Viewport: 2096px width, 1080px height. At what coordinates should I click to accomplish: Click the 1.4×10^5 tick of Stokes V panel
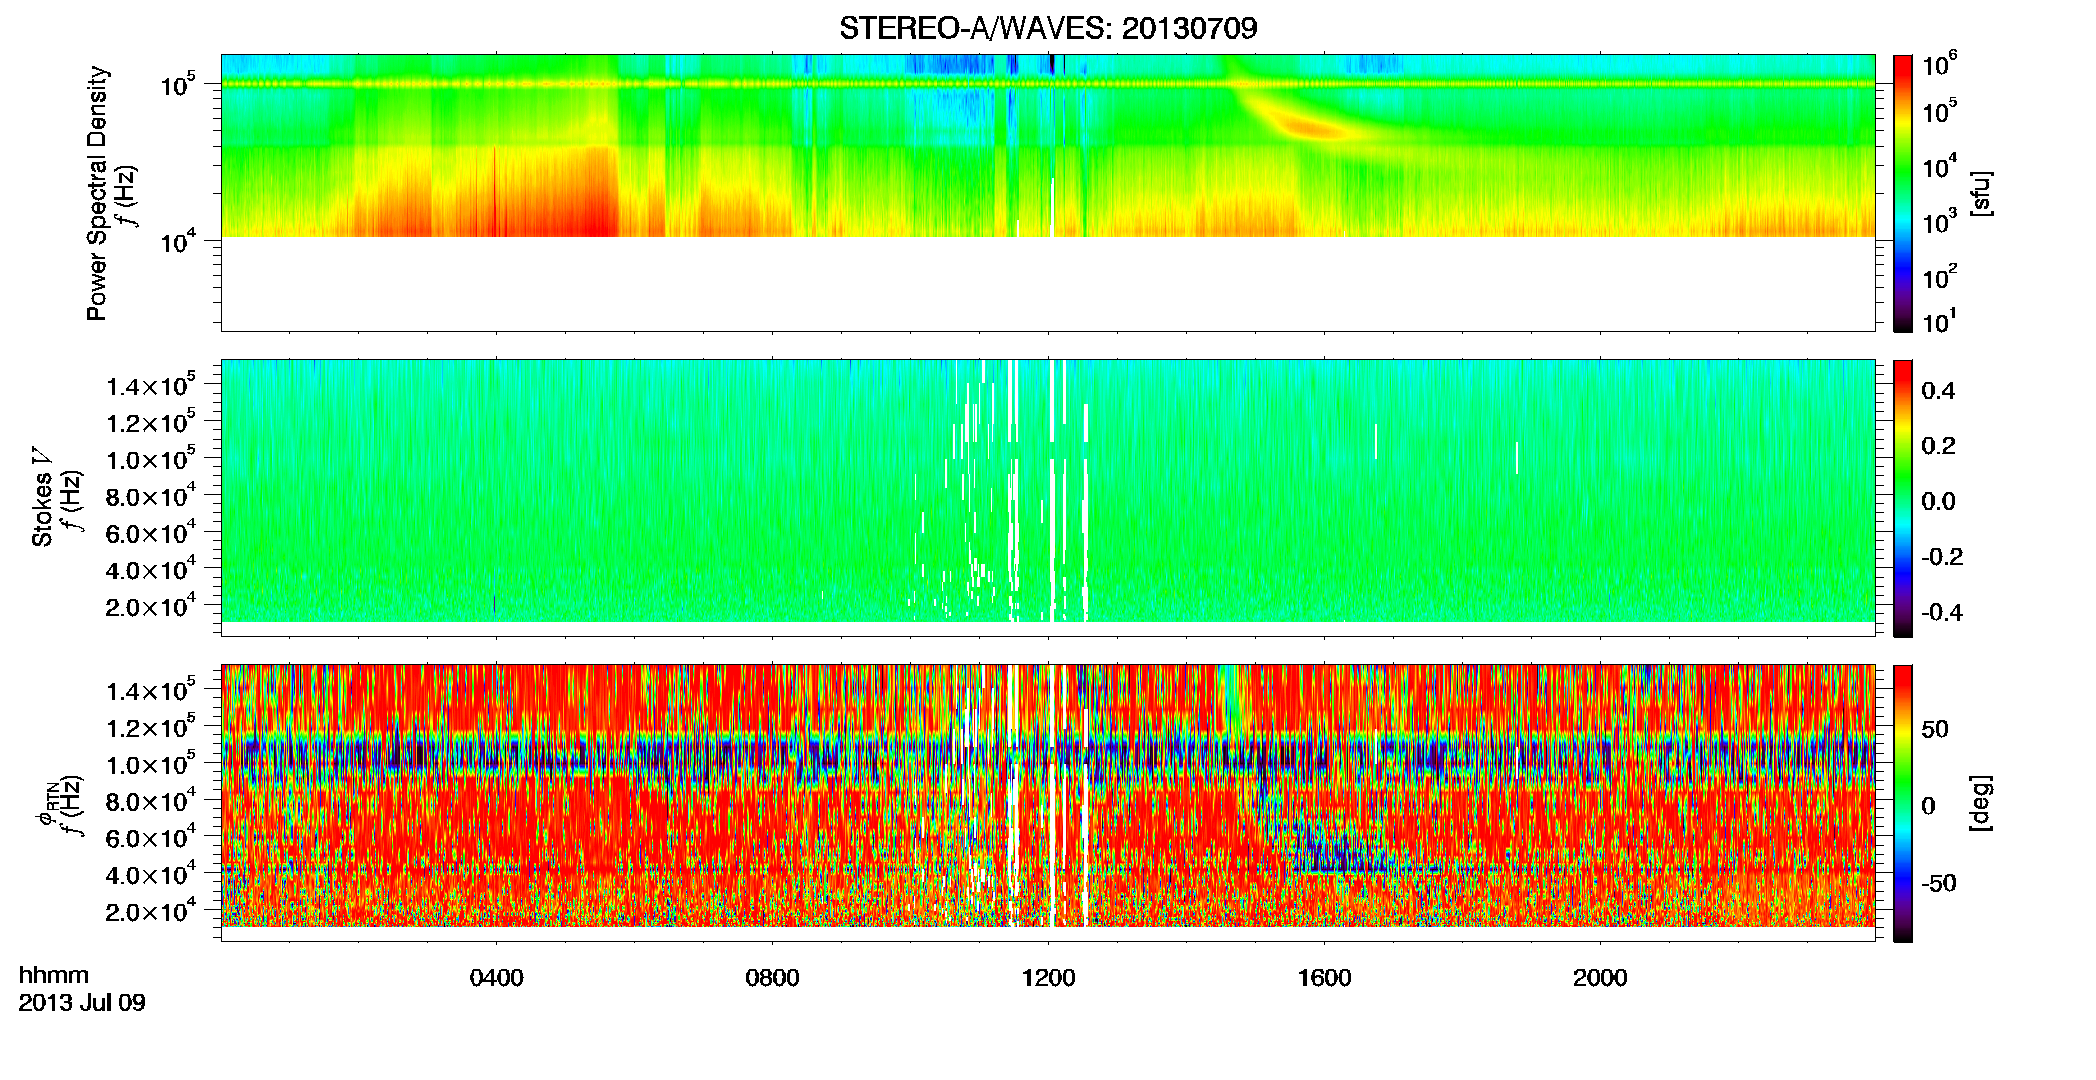click(150, 385)
